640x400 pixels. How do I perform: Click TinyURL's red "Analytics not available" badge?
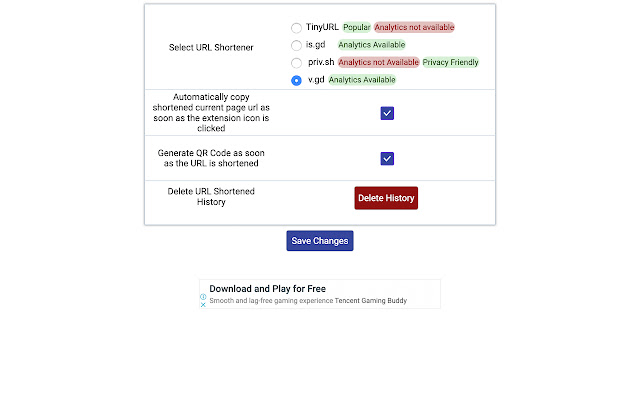[414, 27]
